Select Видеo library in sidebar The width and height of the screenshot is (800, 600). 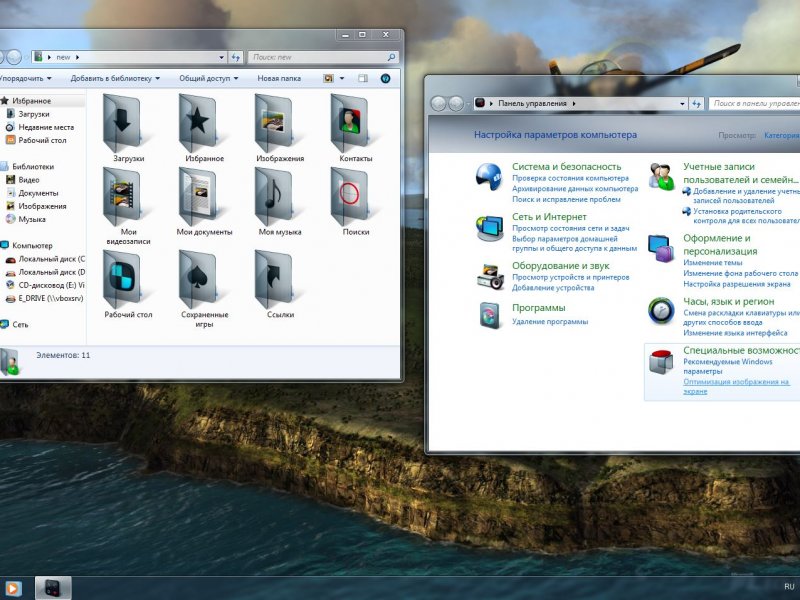(29, 180)
